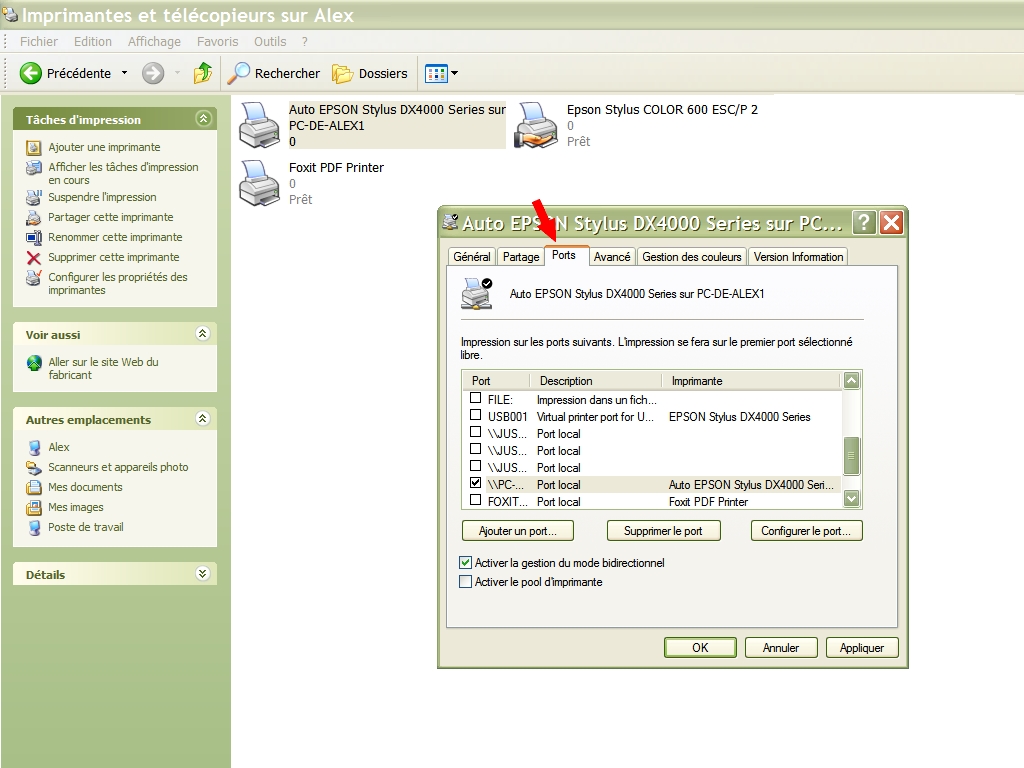The image size is (1024, 768).
Task: Check the FOXIT... port checkbox
Action: click(x=475, y=500)
